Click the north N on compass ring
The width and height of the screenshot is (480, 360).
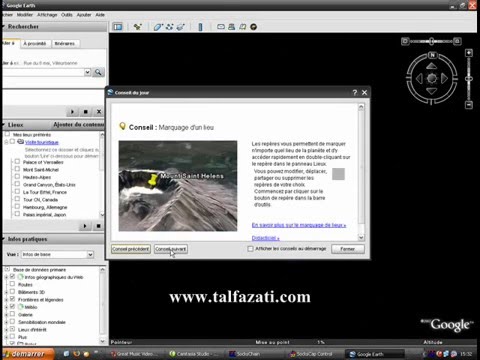click(x=432, y=55)
